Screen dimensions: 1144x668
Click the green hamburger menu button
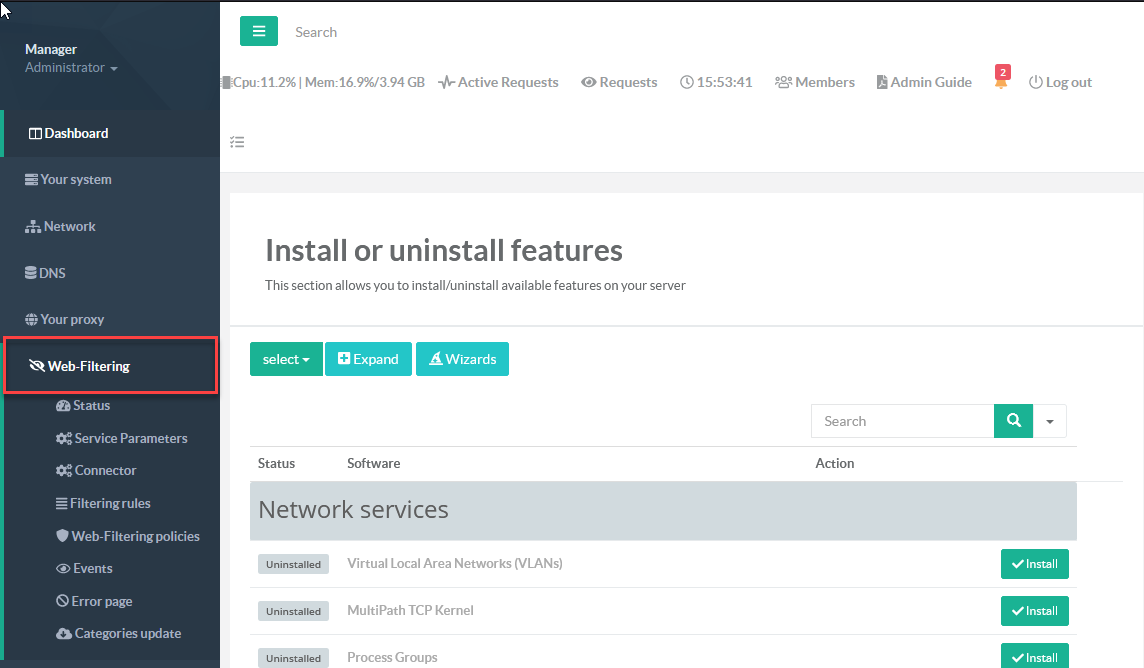[258, 31]
